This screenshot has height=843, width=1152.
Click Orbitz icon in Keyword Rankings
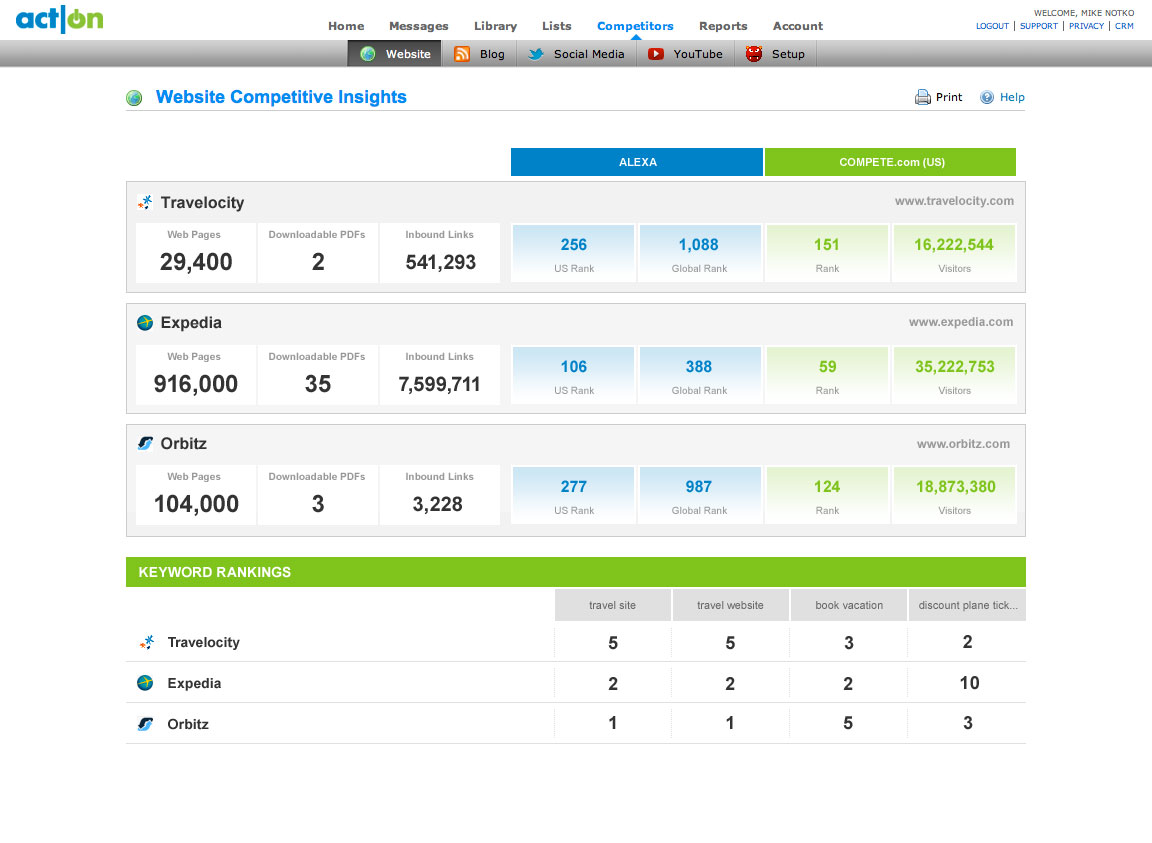click(145, 724)
